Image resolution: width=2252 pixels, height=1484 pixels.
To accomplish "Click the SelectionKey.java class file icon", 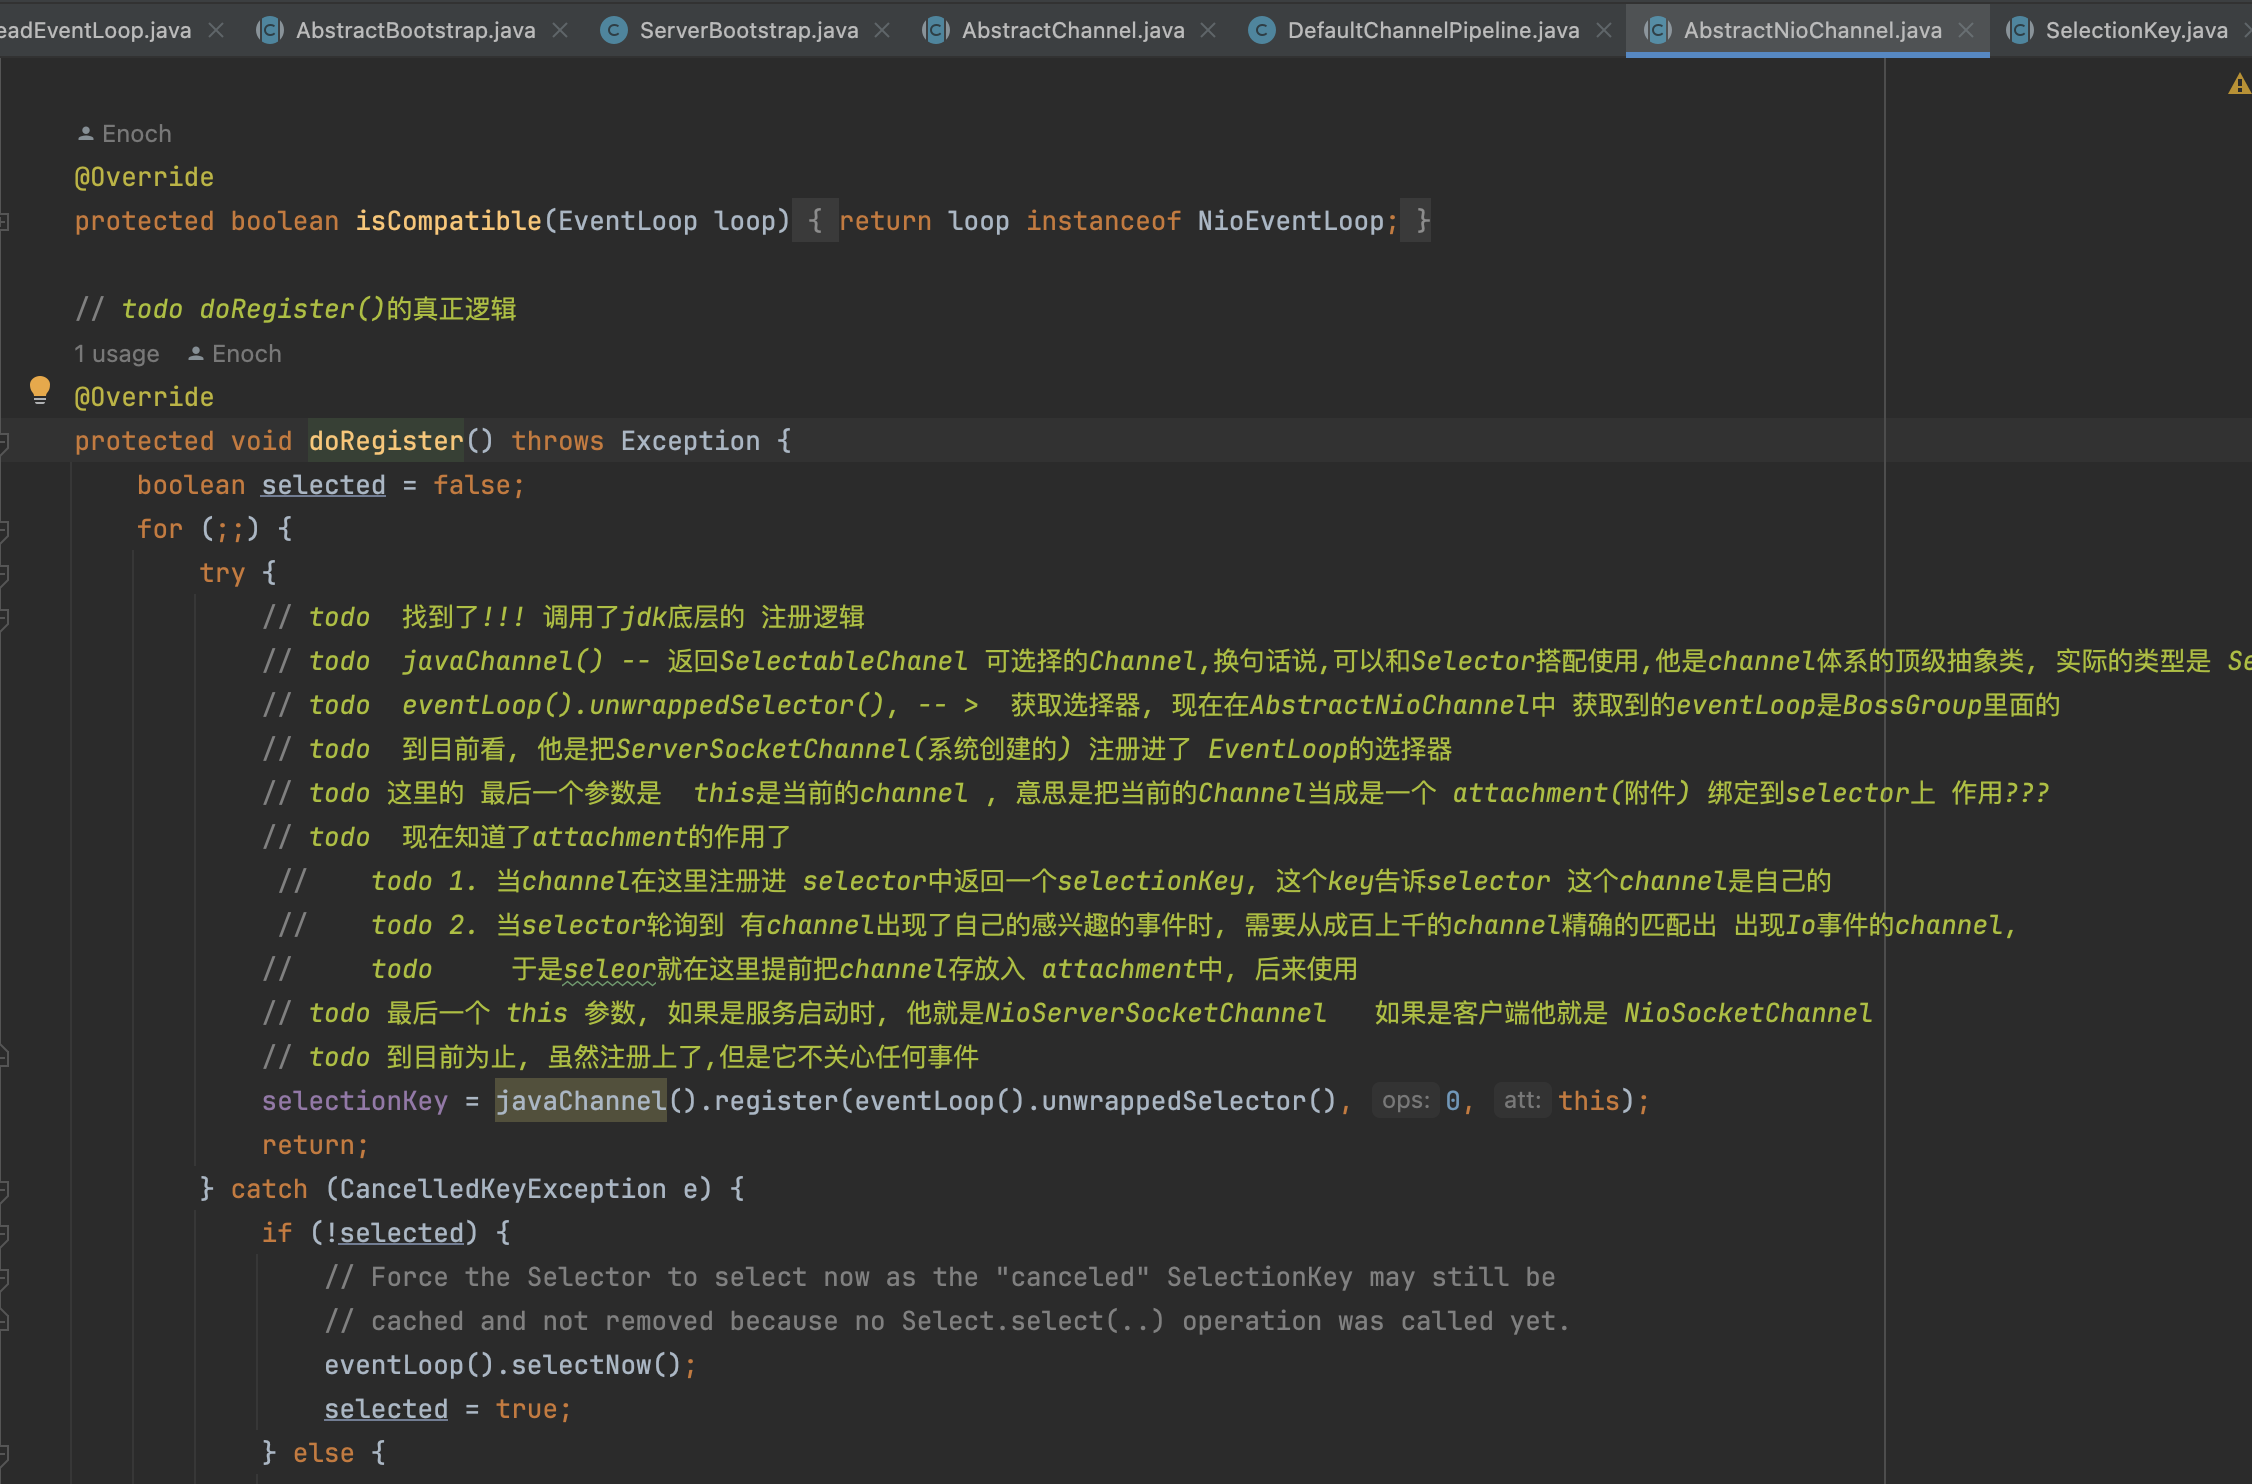I will click(x=2020, y=30).
